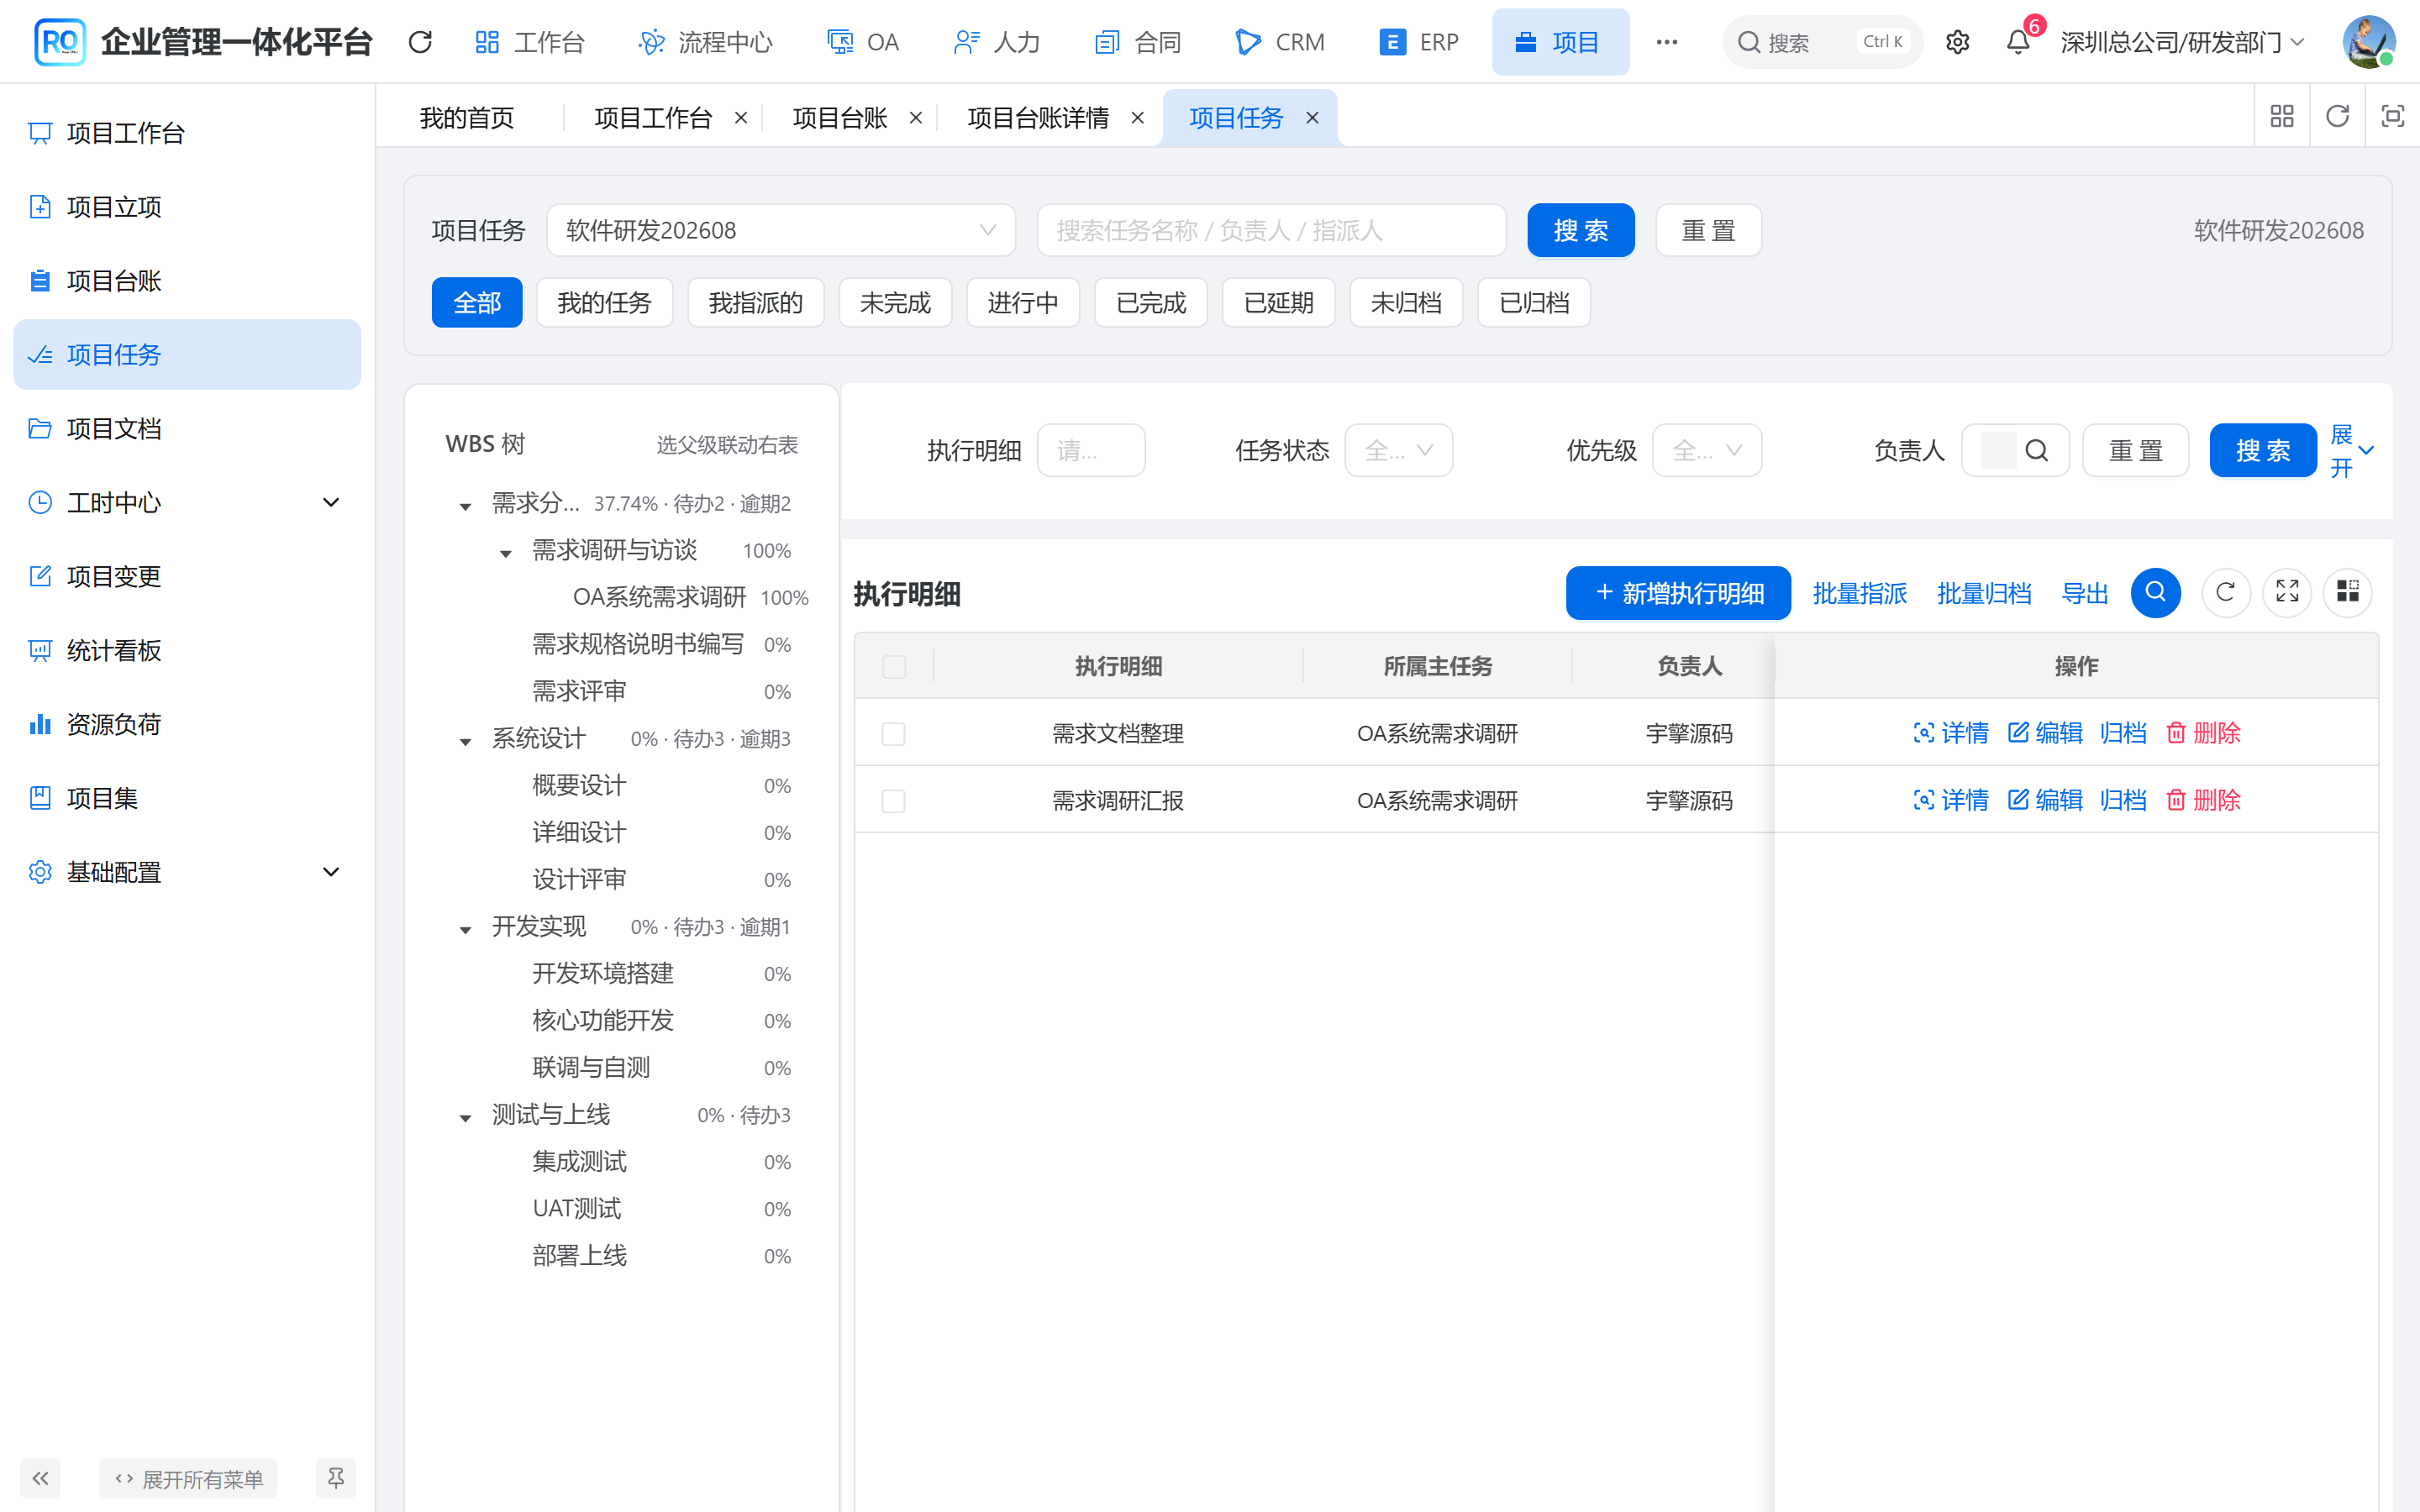Open the notifications bell
The width and height of the screenshot is (2420, 1512).
click(x=2018, y=42)
